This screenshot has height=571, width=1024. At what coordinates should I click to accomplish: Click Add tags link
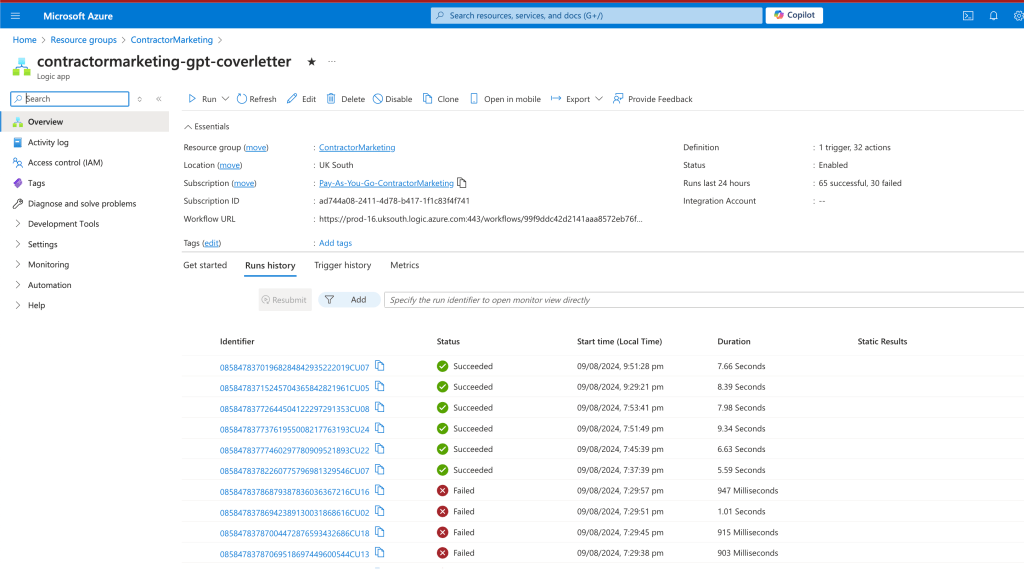click(335, 243)
